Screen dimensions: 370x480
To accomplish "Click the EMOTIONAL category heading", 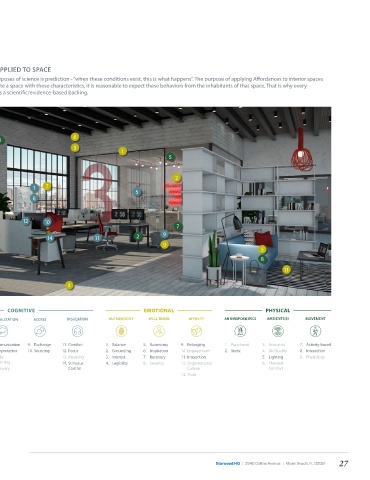I will 159,310.
